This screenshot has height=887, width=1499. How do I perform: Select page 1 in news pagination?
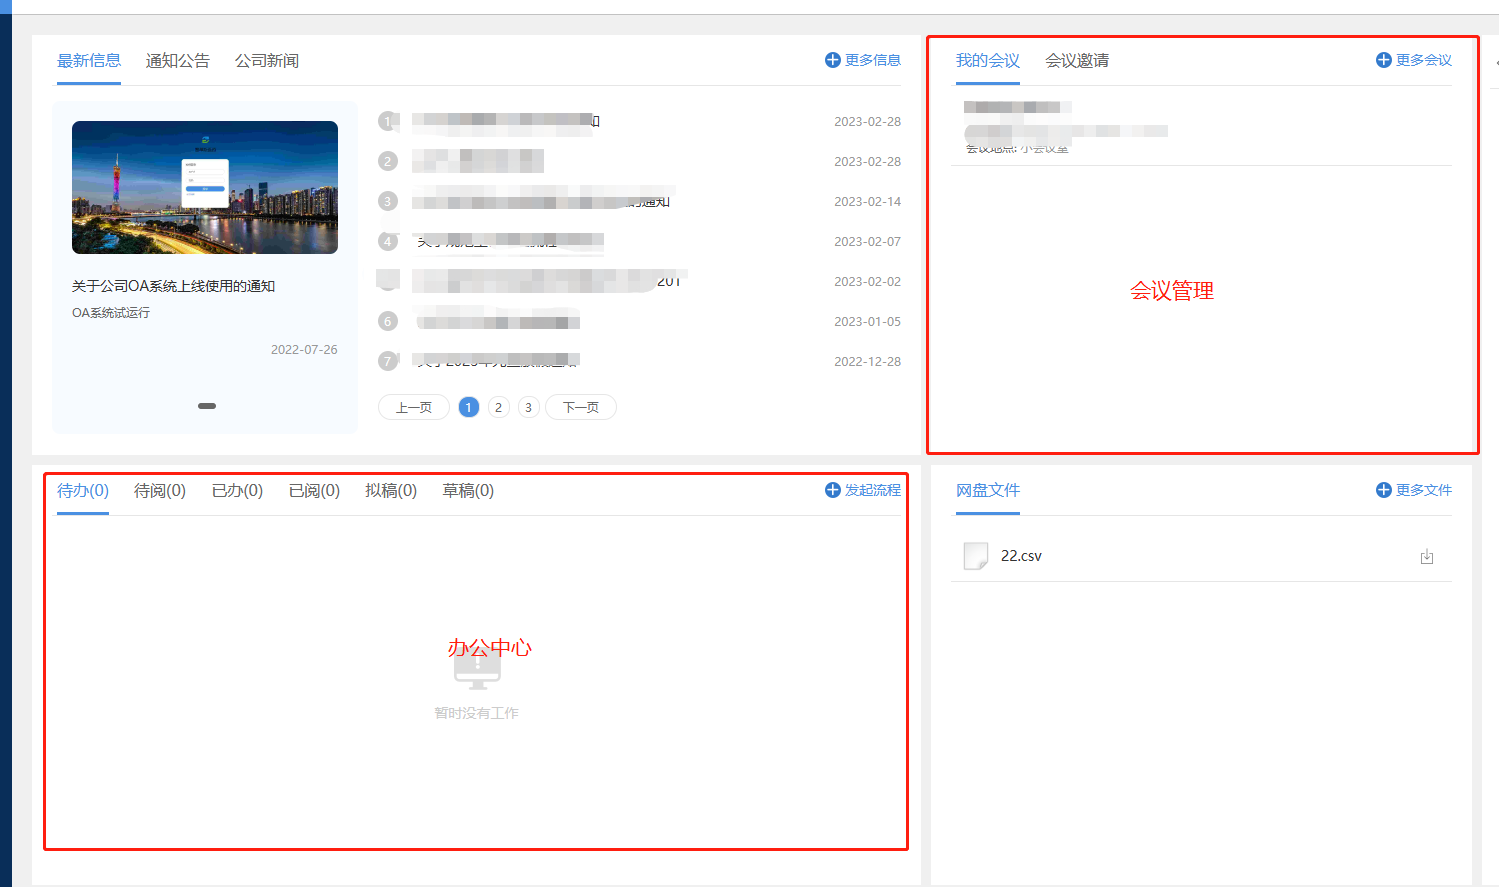click(x=468, y=407)
